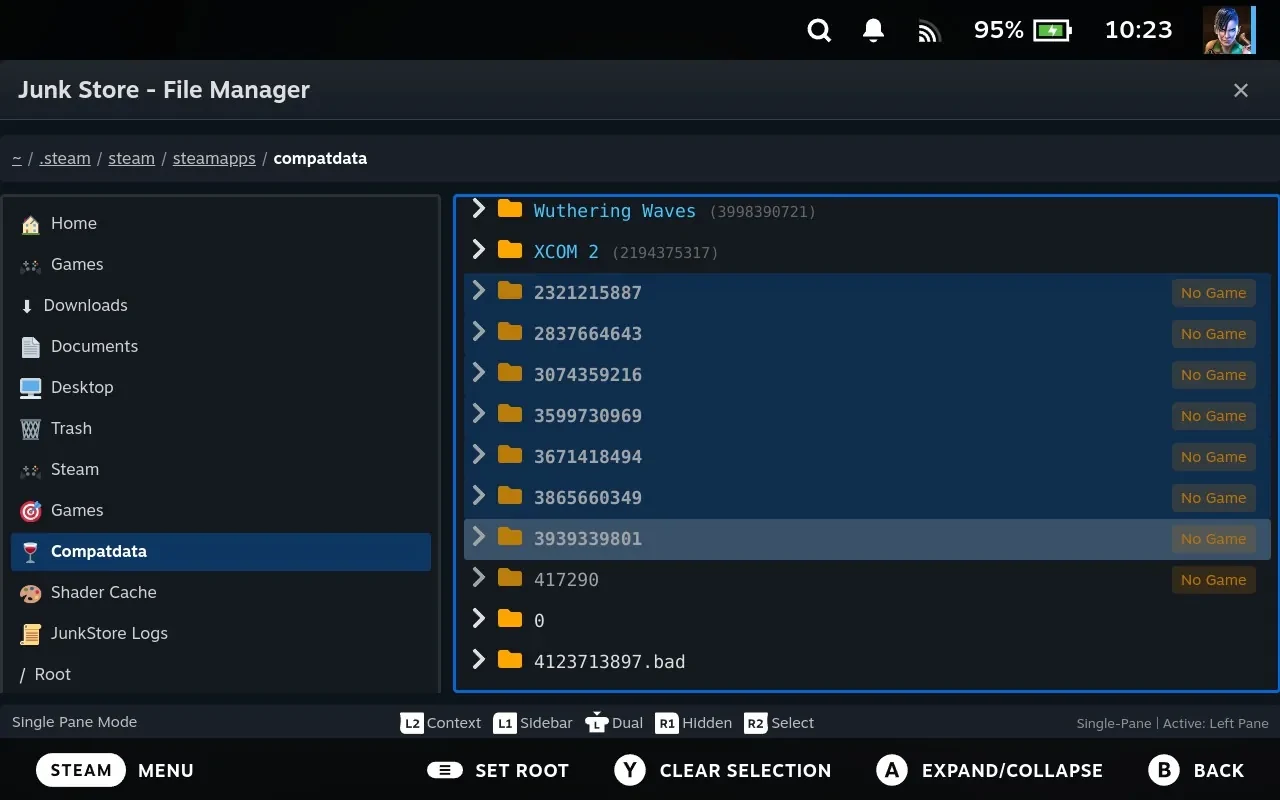The image size is (1280, 800).
Task: Click the battery status icon
Action: click(x=1052, y=31)
